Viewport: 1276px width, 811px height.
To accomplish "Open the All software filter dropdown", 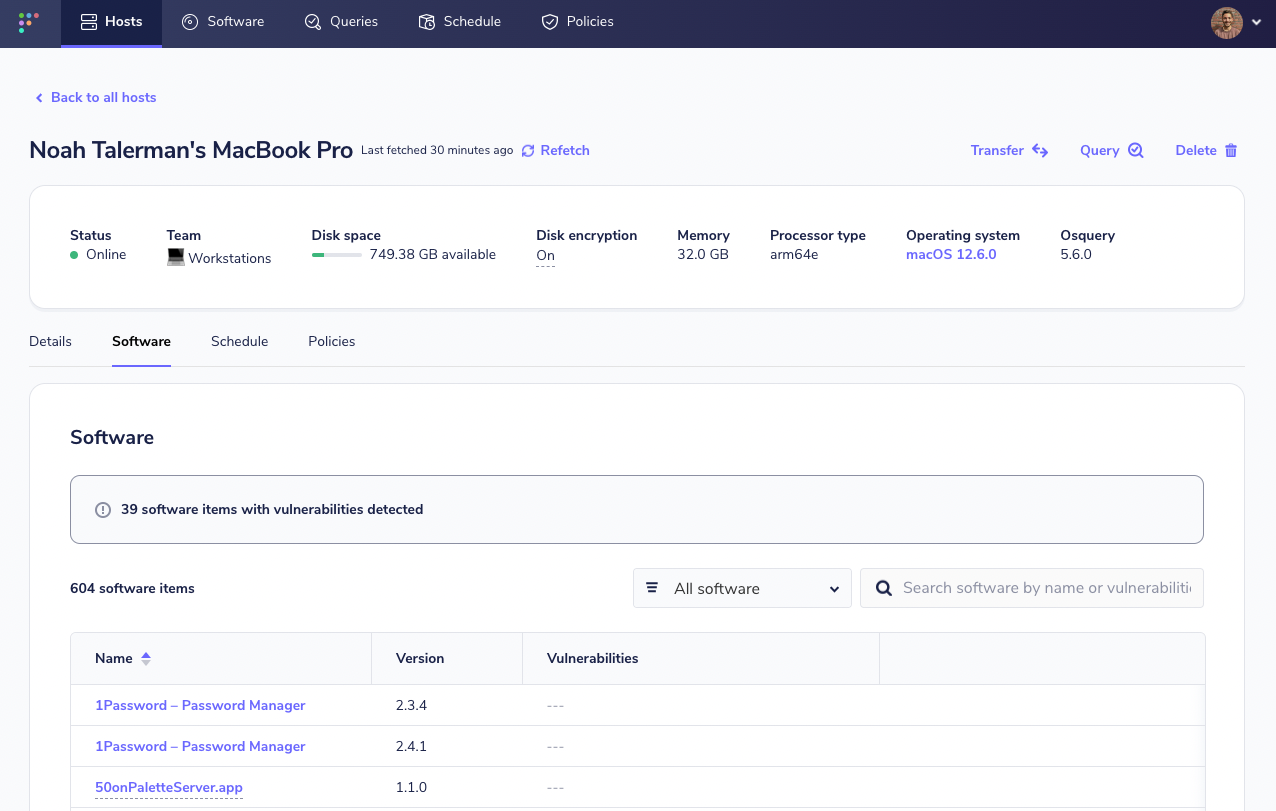I will (x=742, y=588).
